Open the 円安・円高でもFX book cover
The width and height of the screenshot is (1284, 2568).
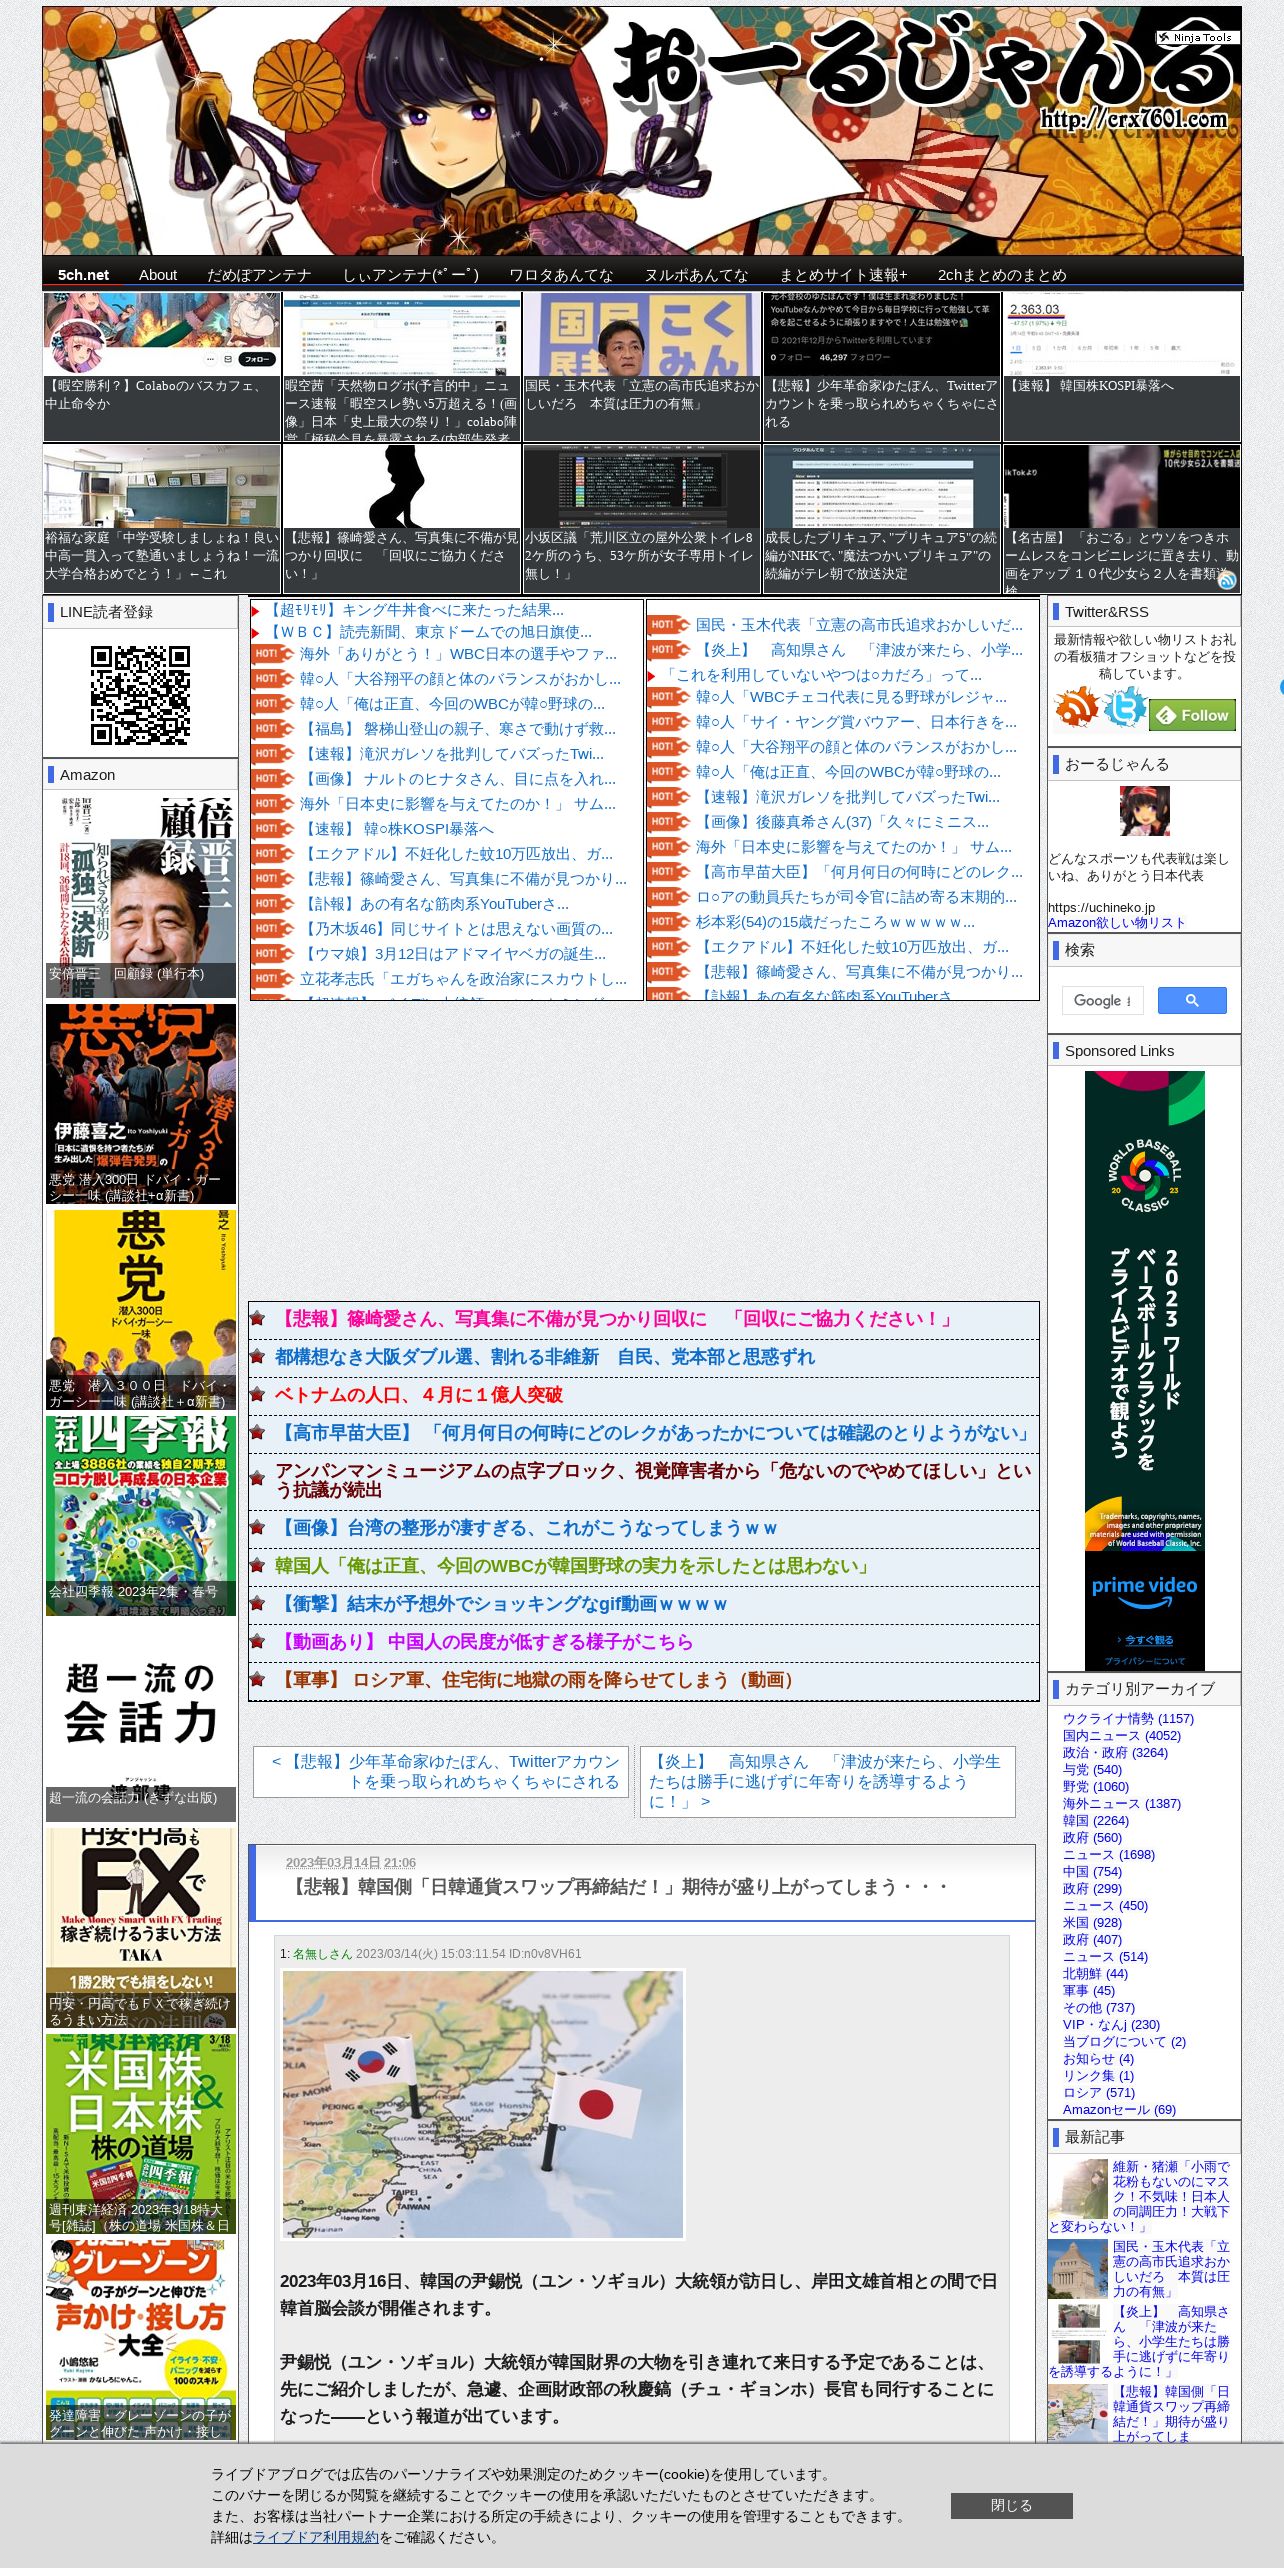tap(141, 1926)
